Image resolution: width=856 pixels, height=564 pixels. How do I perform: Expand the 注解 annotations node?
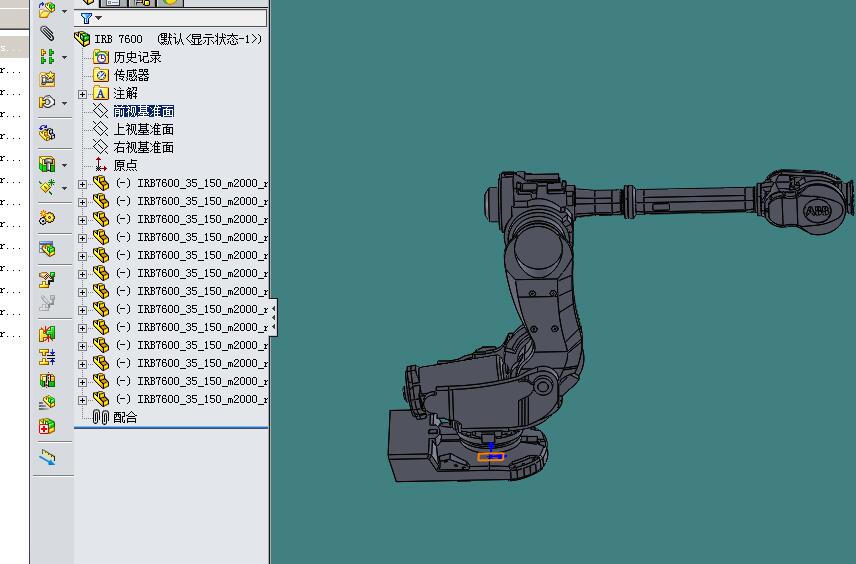[83, 94]
